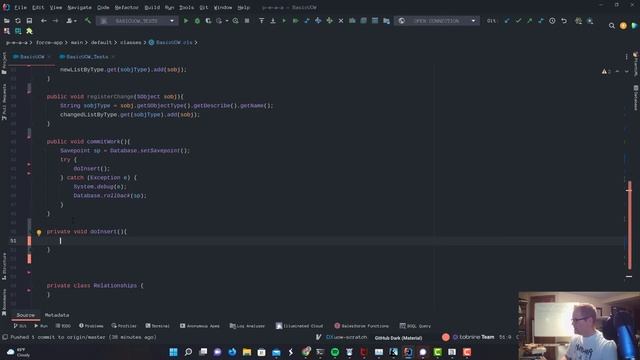Open the BasicUOW_Tests run configuration dropdown

137,20
